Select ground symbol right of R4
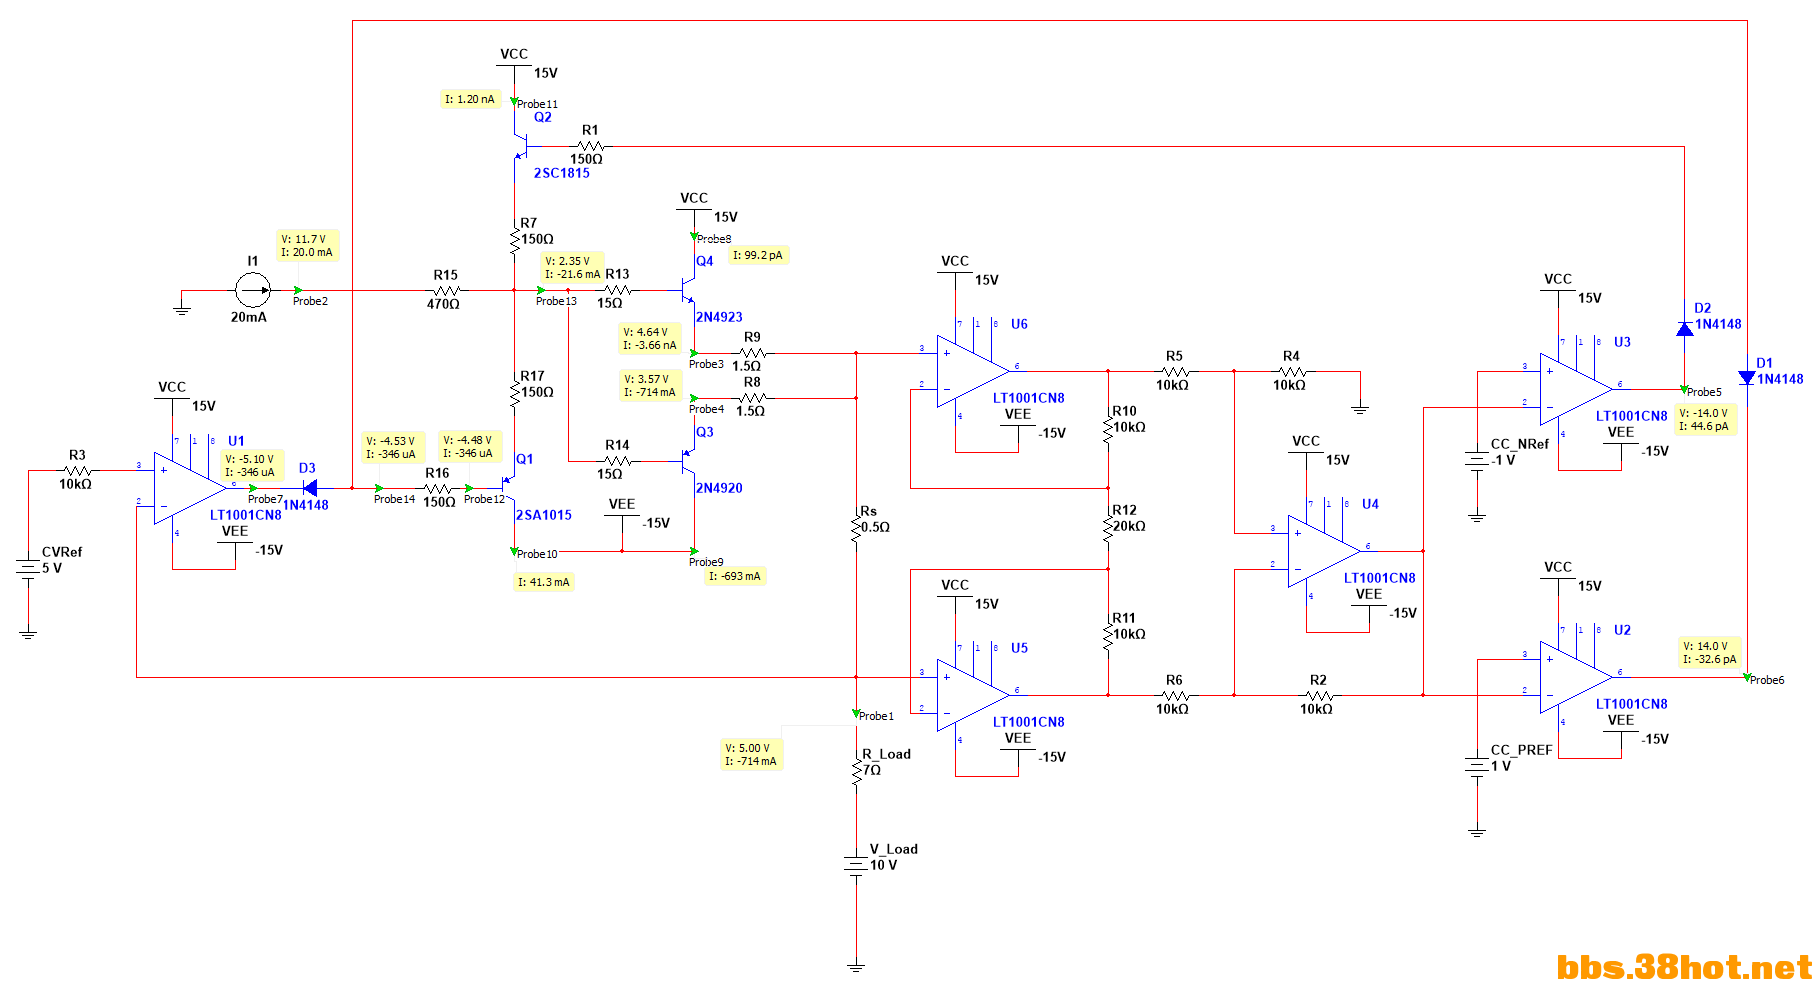 coord(1360,406)
